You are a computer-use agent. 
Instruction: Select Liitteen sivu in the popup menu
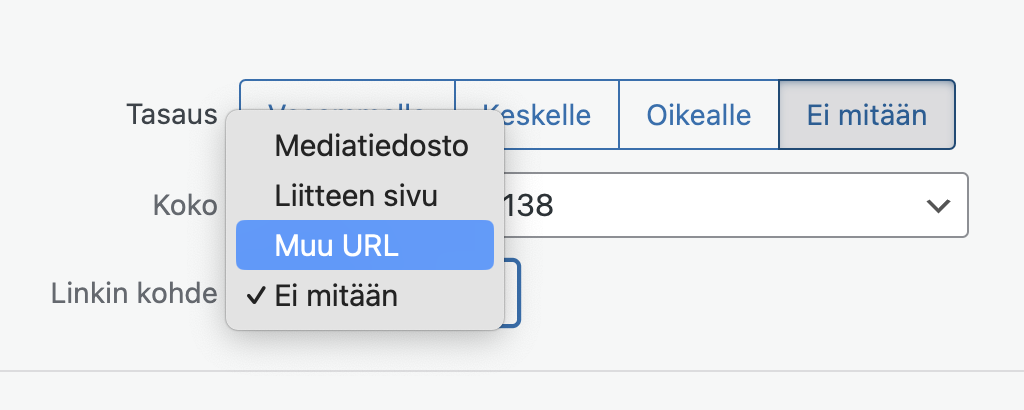click(356, 195)
